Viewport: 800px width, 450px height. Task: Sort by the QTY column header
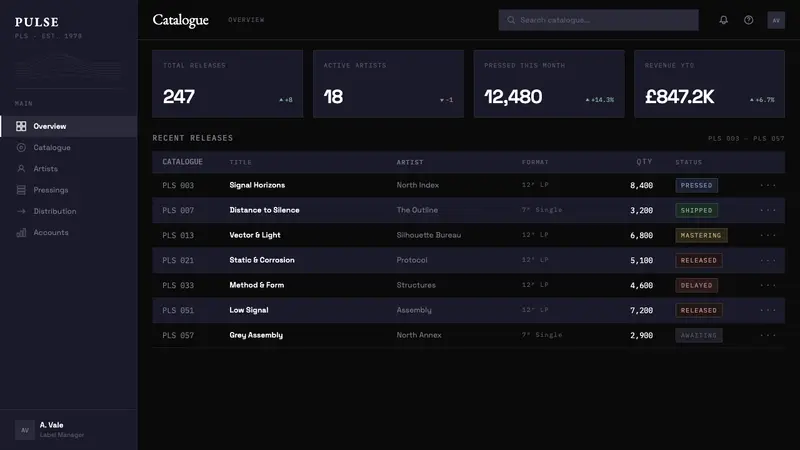pos(644,162)
